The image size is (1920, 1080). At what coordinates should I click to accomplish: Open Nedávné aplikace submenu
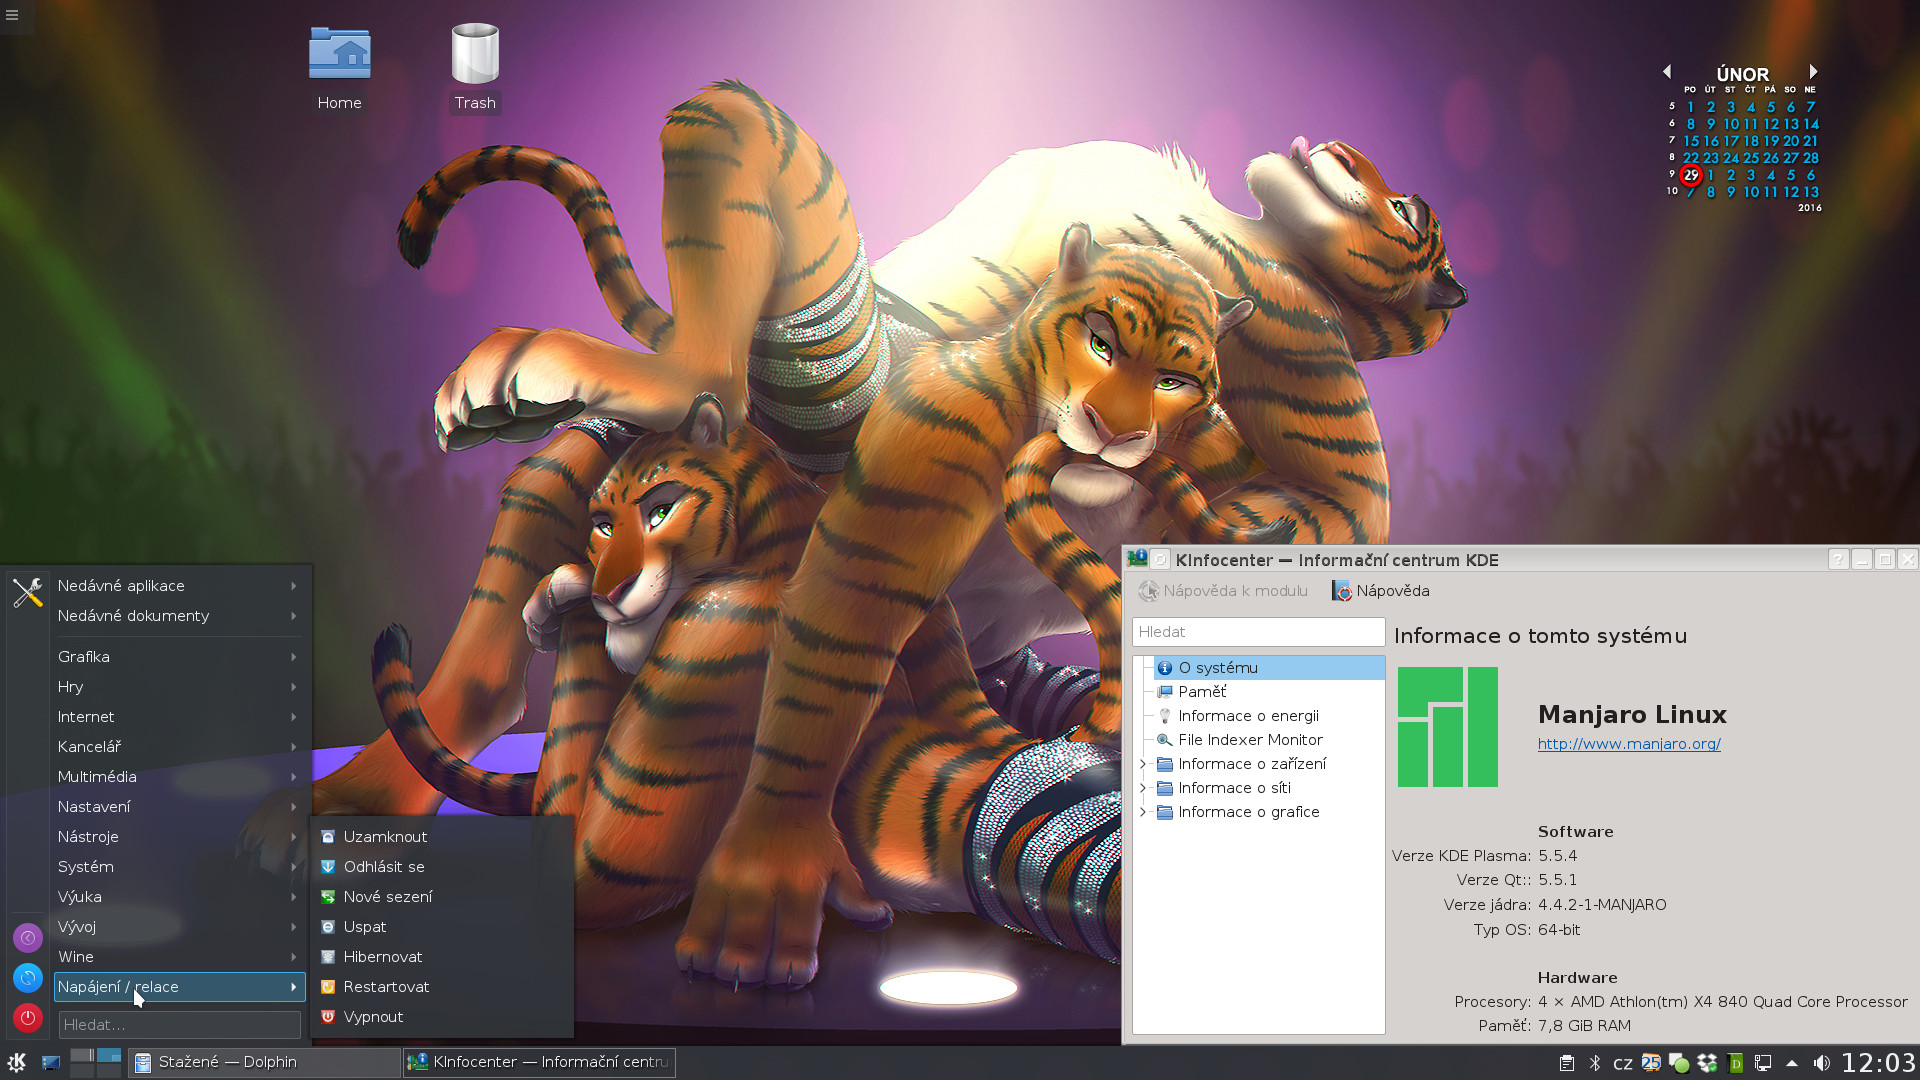179,586
